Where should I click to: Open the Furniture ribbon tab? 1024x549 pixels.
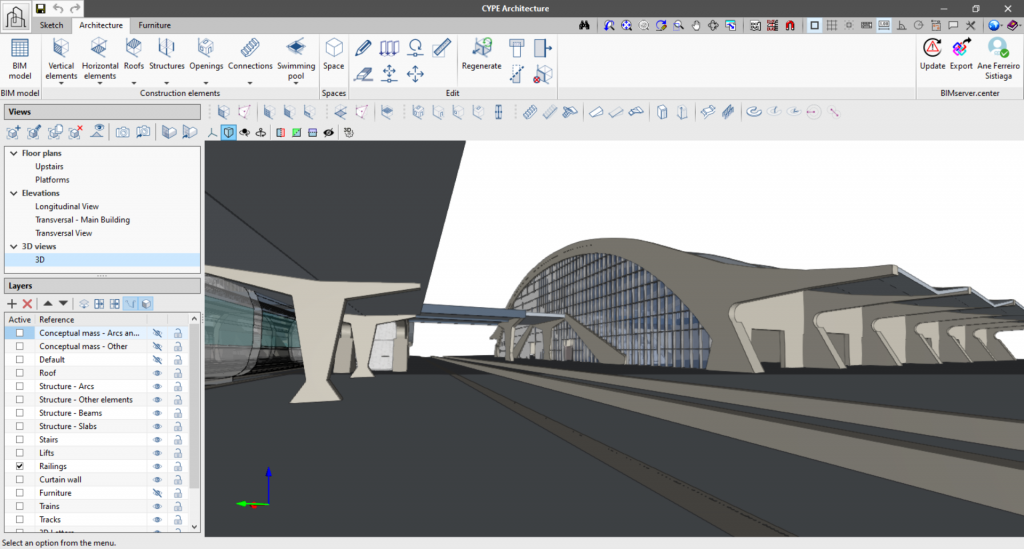pyautogui.click(x=154, y=25)
